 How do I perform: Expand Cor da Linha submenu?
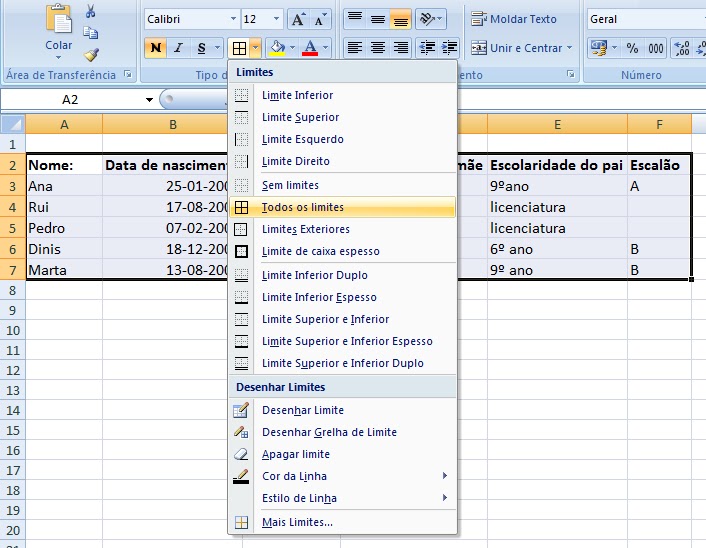[342, 476]
